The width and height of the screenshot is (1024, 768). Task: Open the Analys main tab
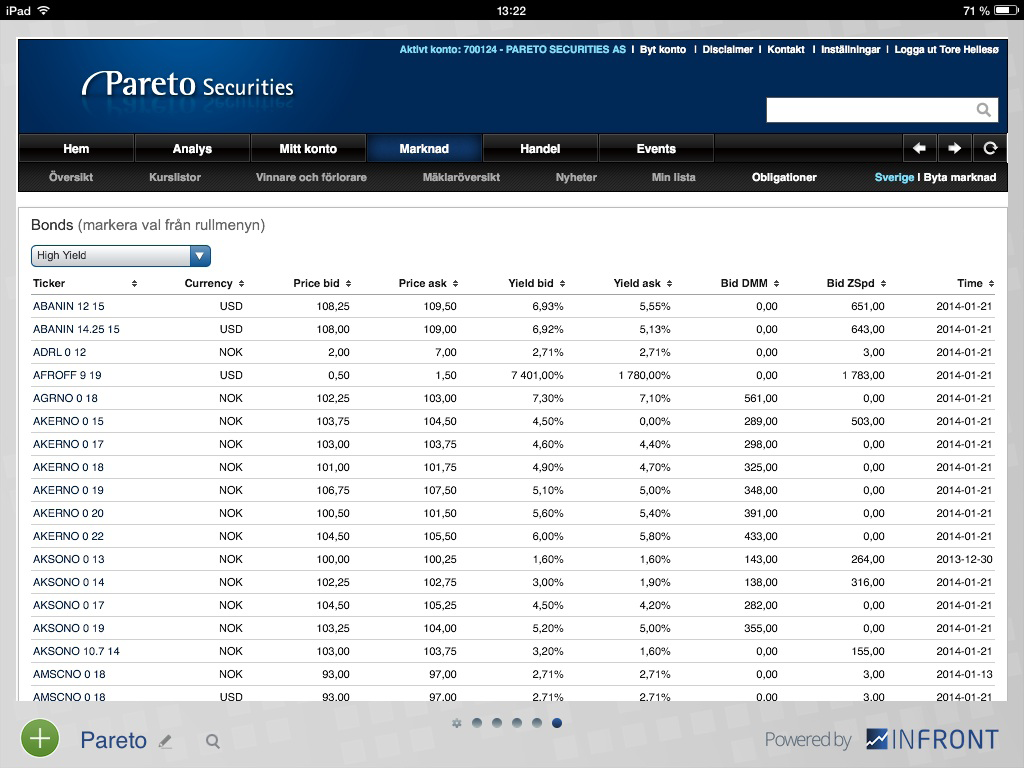click(x=192, y=148)
